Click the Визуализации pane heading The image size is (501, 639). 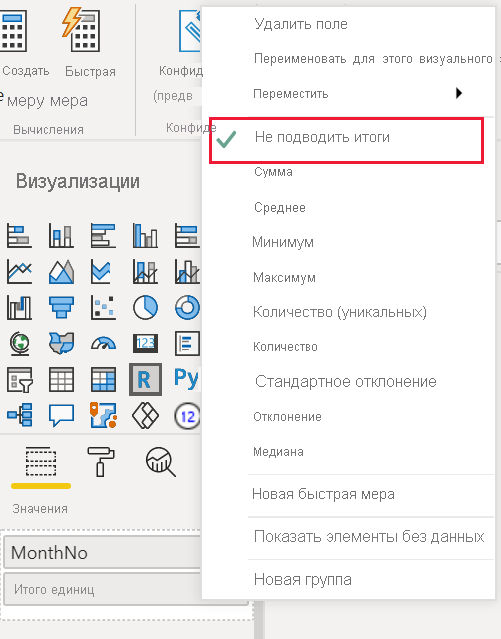point(78,181)
